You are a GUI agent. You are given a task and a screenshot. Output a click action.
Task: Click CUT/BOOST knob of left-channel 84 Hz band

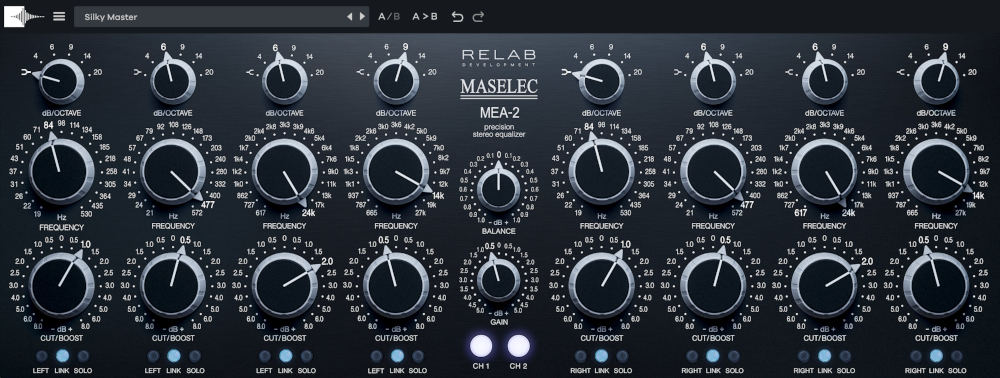click(x=61, y=285)
